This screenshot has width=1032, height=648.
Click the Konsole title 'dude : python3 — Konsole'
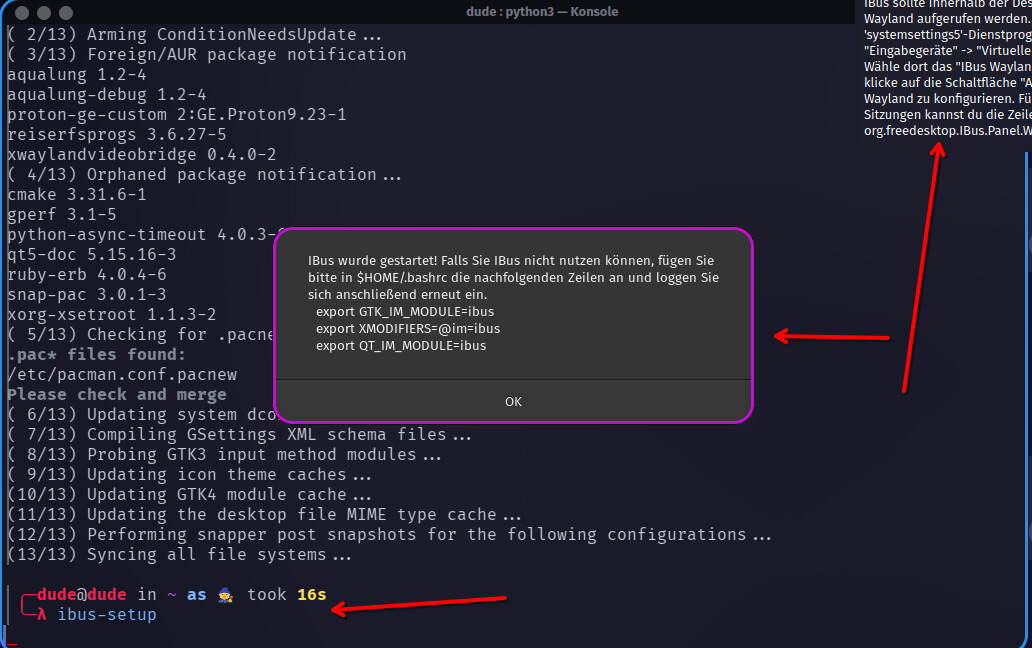542,12
